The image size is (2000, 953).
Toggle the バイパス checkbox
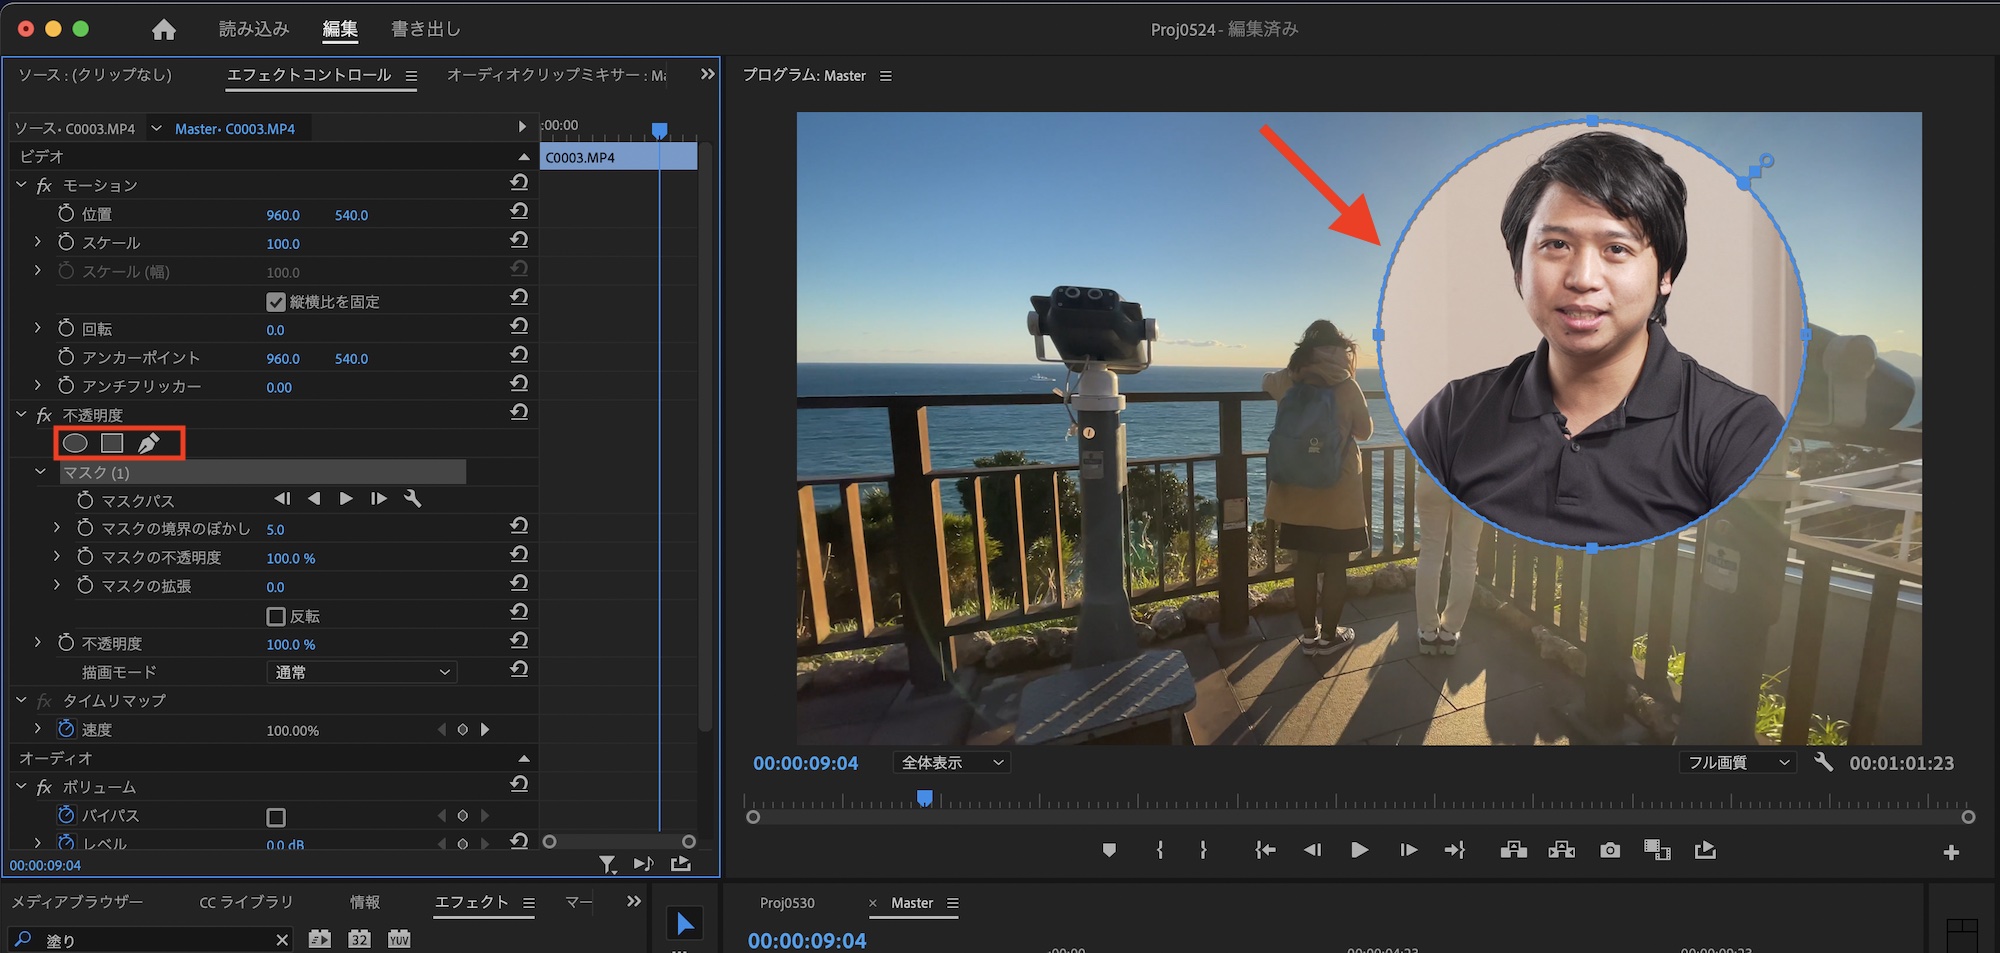pyautogui.click(x=276, y=817)
